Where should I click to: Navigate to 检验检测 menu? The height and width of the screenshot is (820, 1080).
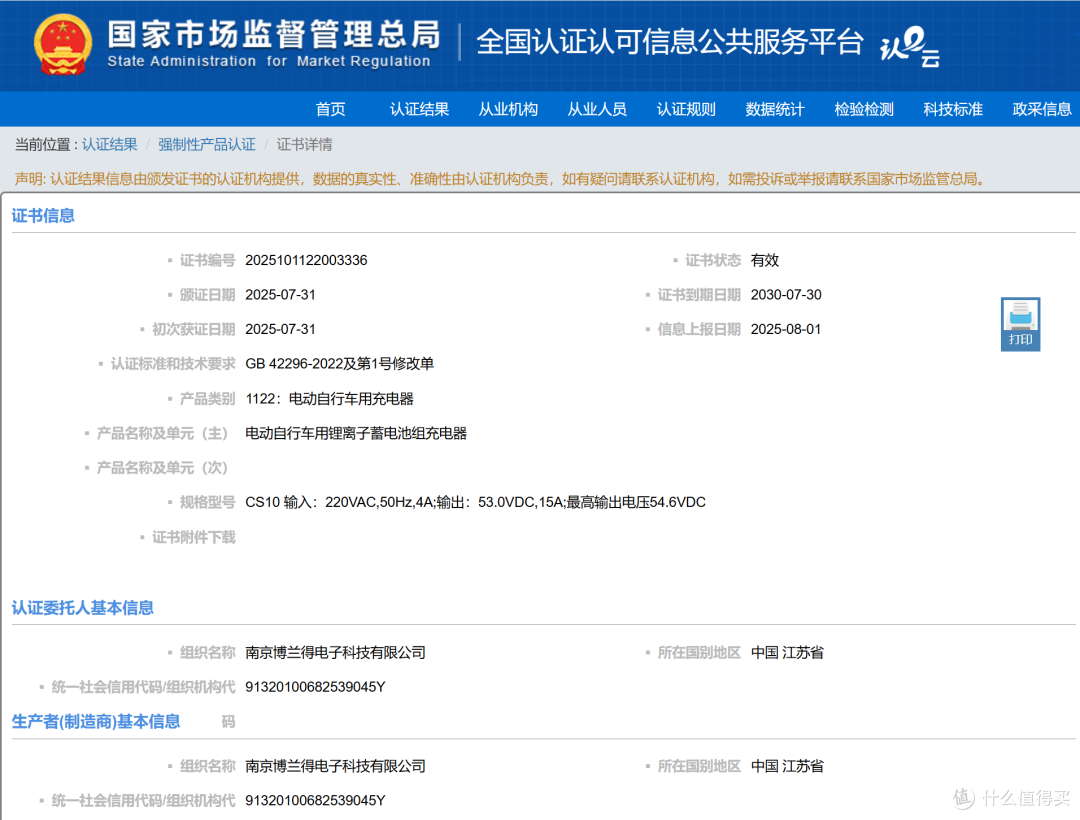coord(864,109)
